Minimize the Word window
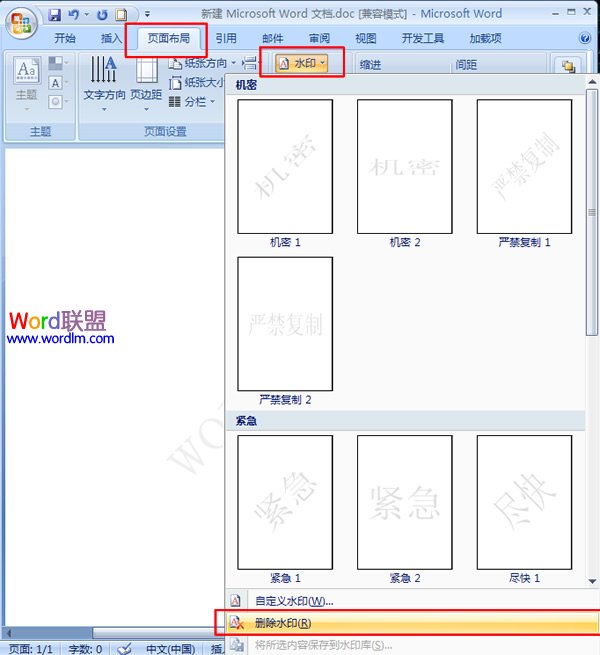This screenshot has height=655, width=600. [x=555, y=14]
